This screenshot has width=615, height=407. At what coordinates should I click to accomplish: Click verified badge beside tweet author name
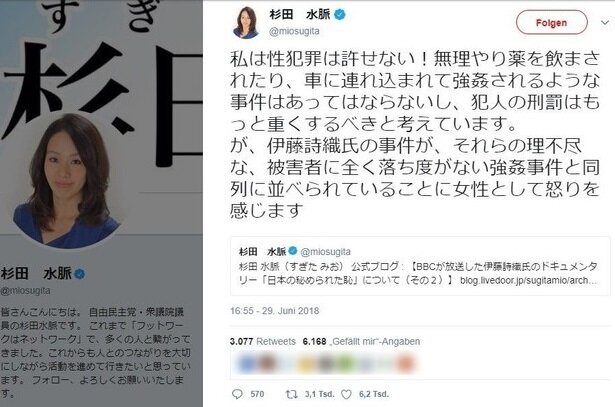(340, 15)
